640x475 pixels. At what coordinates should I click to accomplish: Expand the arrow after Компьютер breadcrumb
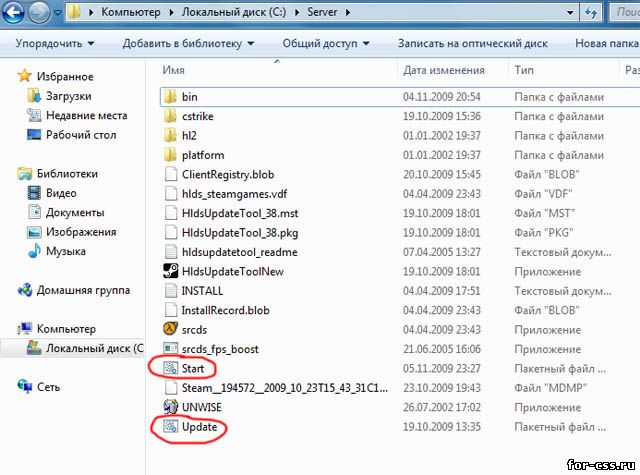pos(171,12)
